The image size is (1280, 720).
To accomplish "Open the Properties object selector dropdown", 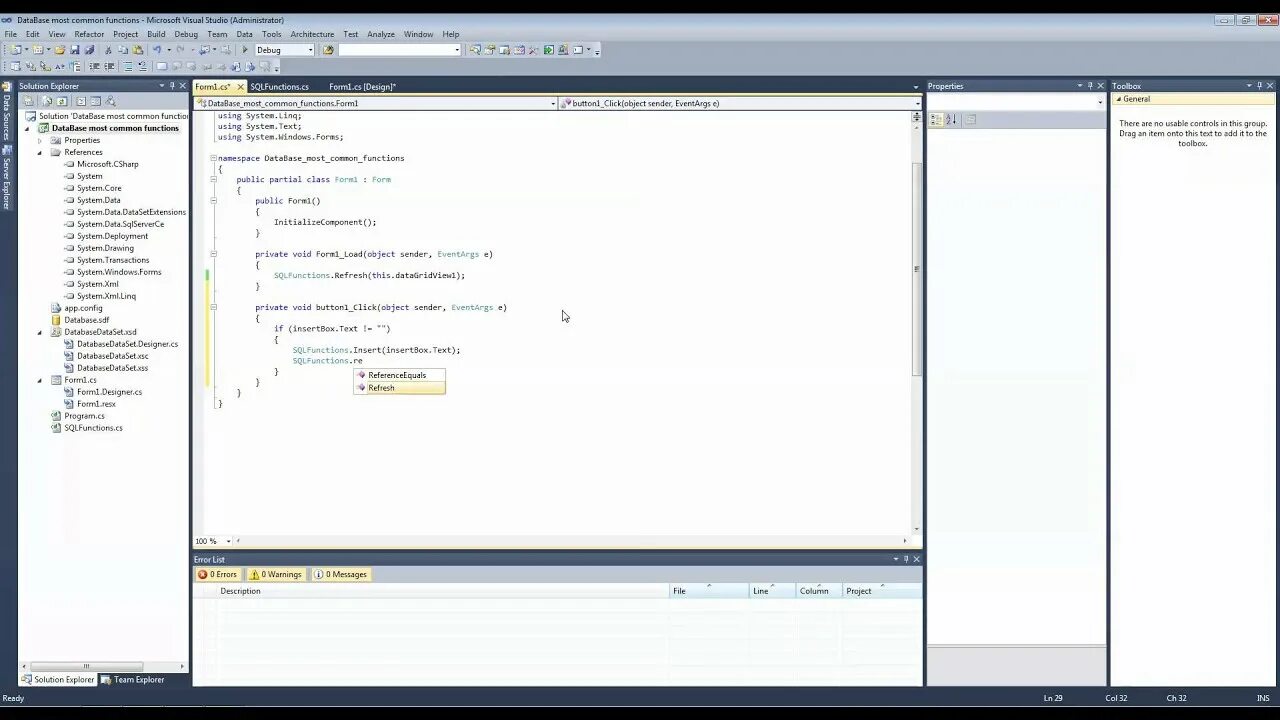I will [1100, 102].
